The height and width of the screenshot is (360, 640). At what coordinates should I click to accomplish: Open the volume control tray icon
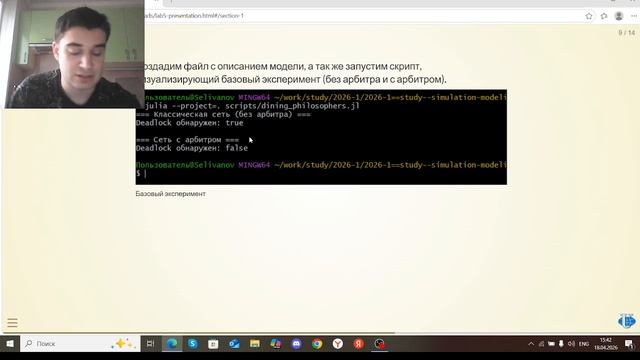click(x=571, y=344)
